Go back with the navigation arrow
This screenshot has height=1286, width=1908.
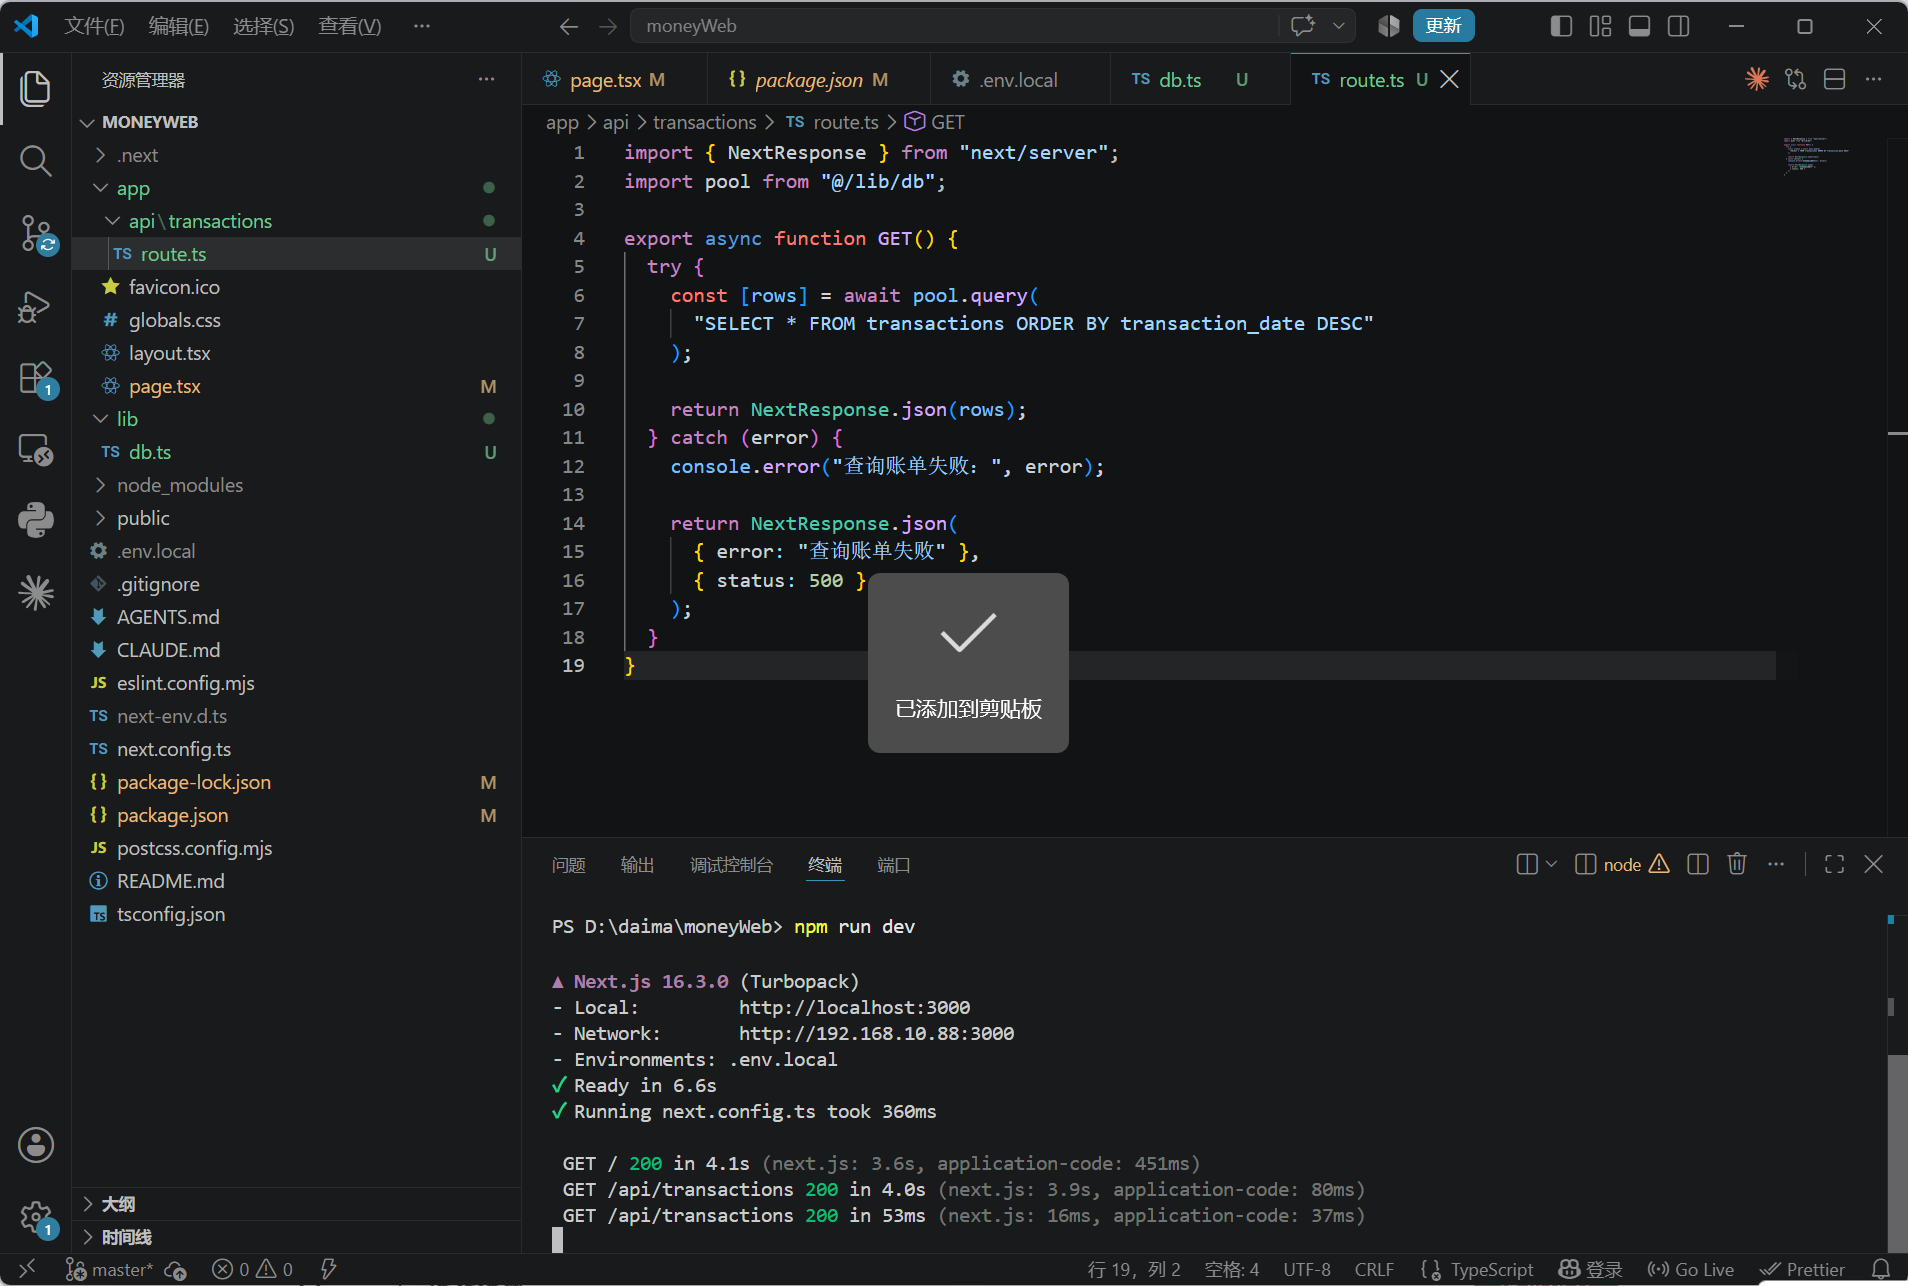click(x=569, y=26)
